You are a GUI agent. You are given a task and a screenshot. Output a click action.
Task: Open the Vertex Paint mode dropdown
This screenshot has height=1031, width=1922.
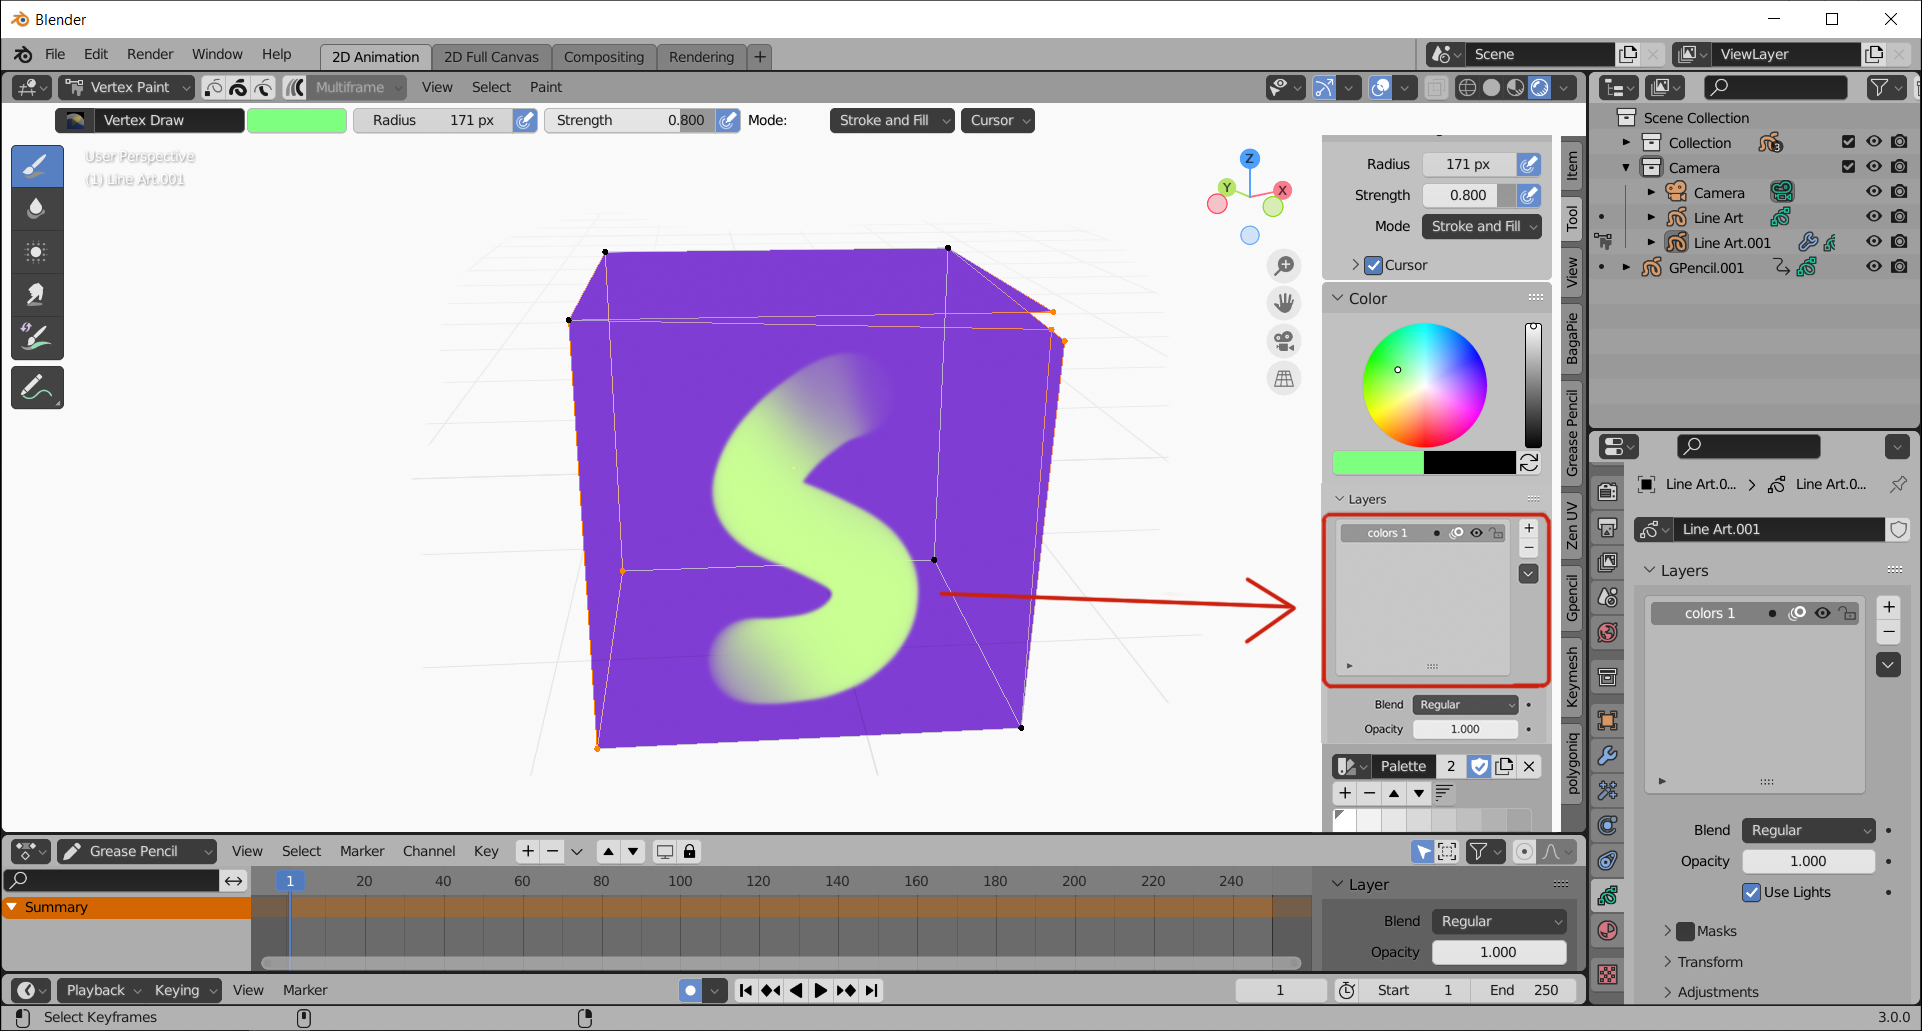pyautogui.click(x=126, y=87)
